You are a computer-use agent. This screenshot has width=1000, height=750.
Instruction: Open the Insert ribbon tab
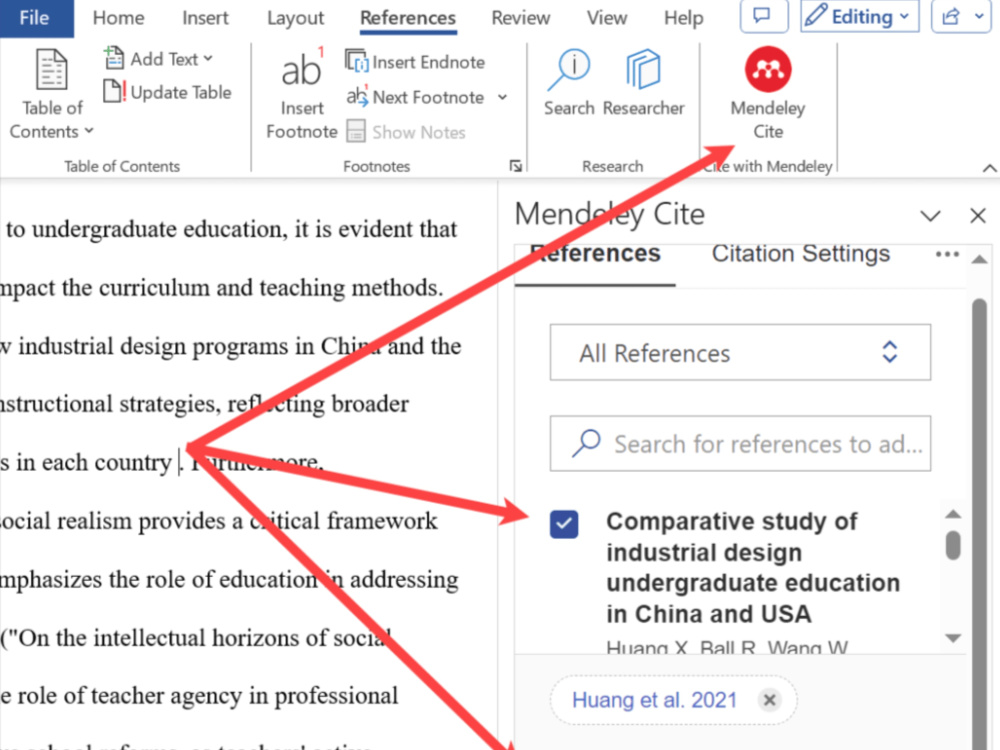tap(205, 18)
